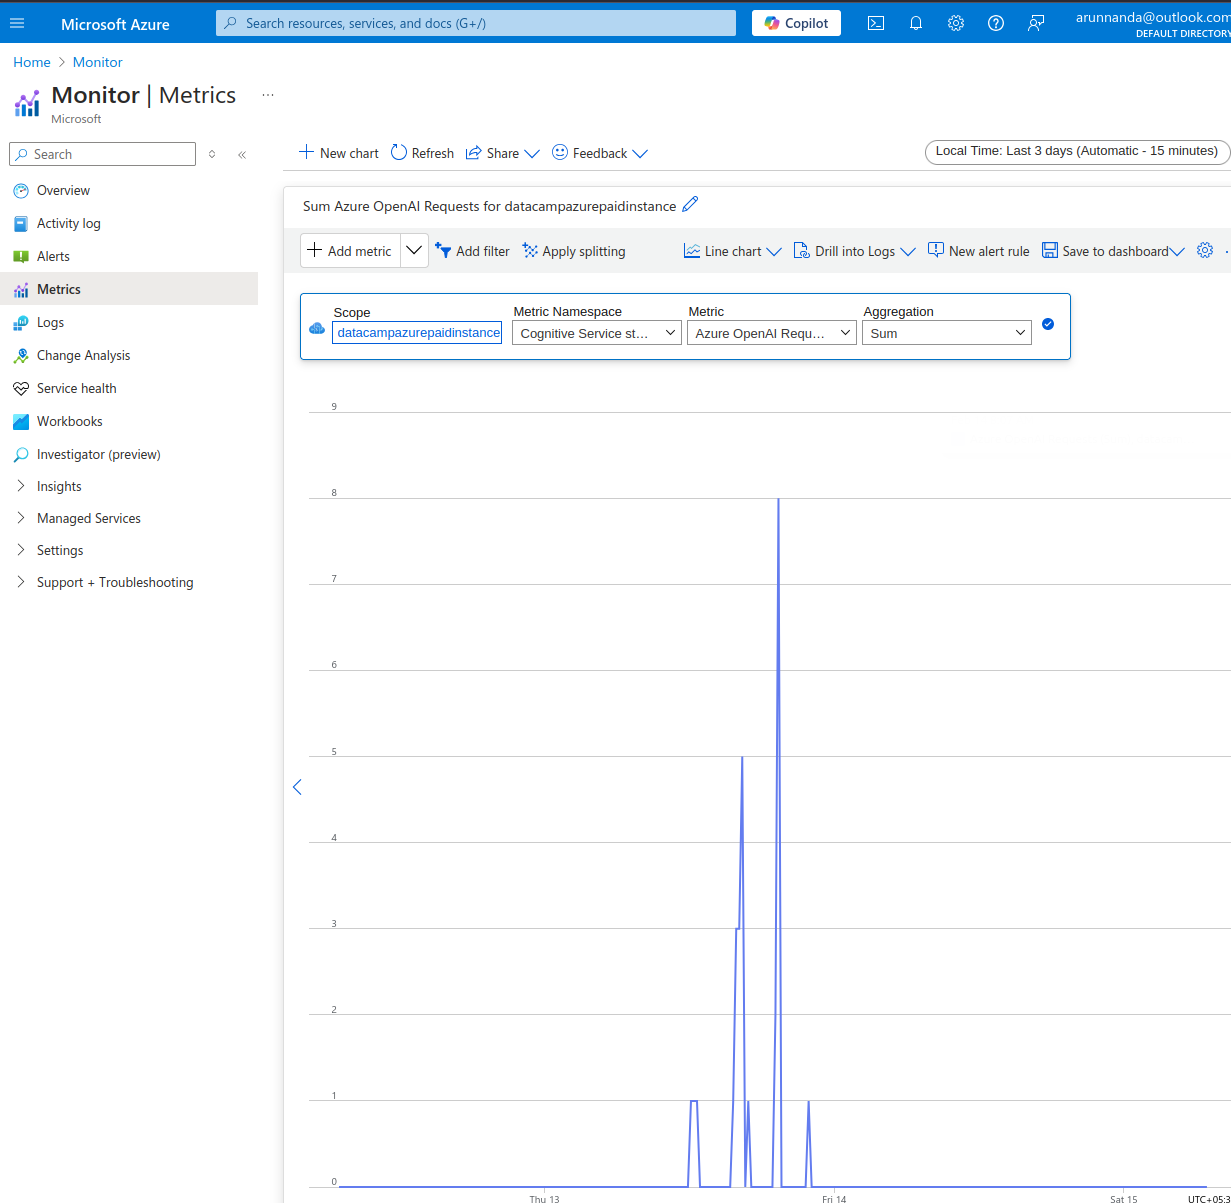Click the Scope field datacampazurepaidinstance
The height and width of the screenshot is (1203, 1231).
pyautogui.click(x=417, y=333)
